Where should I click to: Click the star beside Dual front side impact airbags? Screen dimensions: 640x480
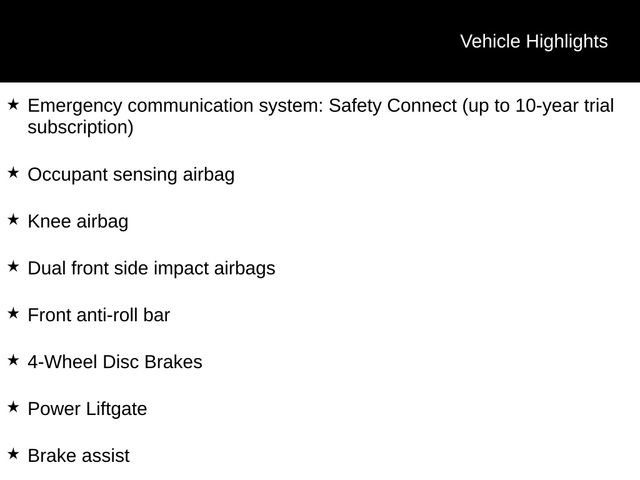(13, 266)
